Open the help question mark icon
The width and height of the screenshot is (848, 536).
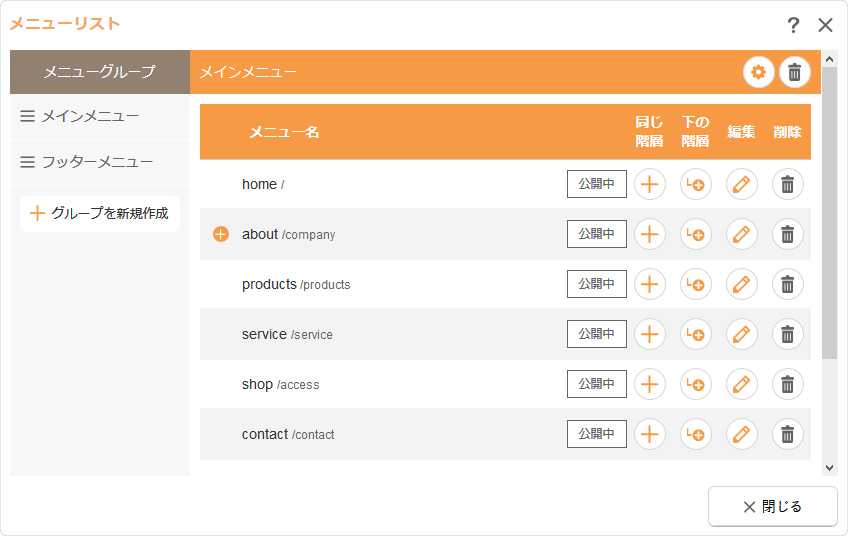click(x=793, y=25)
